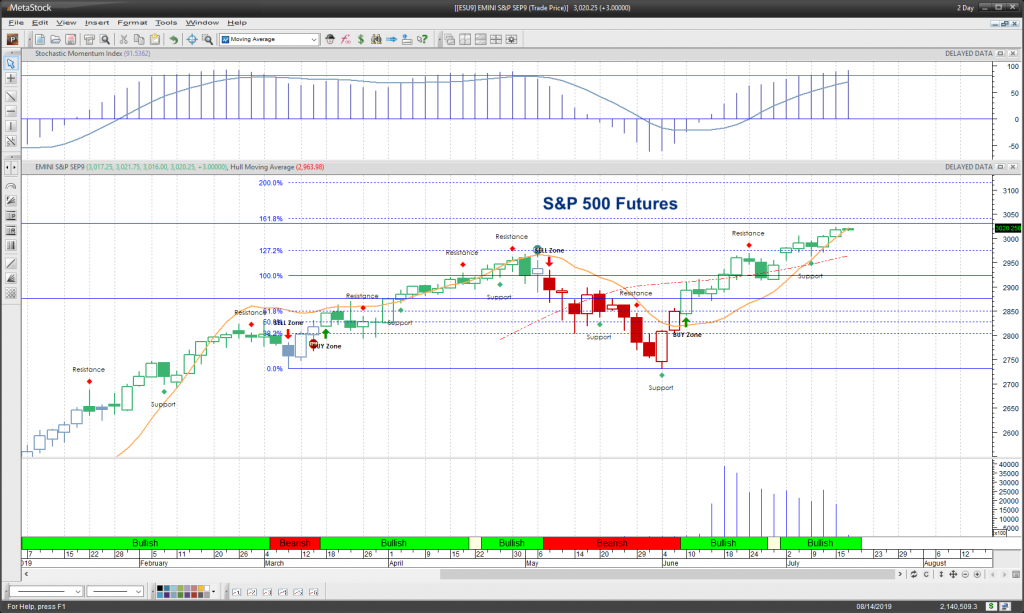Expand the color palette dropdown arrow
1024x613 pixels.
point(214,591)
